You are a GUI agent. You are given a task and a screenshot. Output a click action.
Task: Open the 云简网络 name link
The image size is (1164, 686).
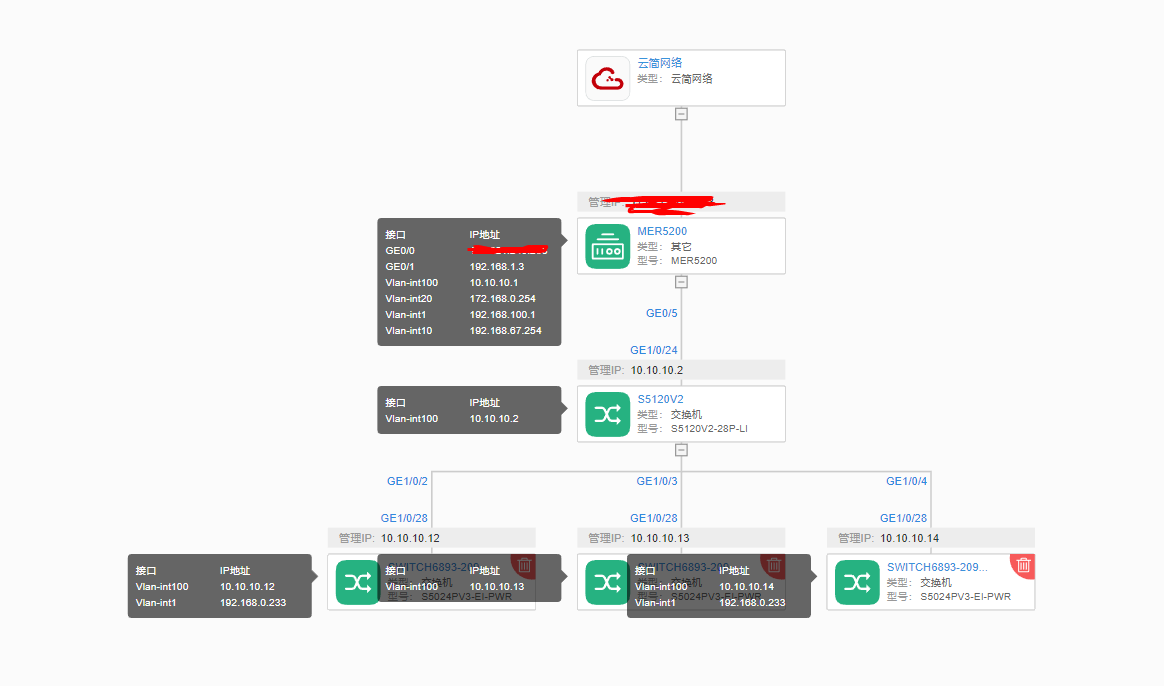pyautogui.click(x=660, y=63)
